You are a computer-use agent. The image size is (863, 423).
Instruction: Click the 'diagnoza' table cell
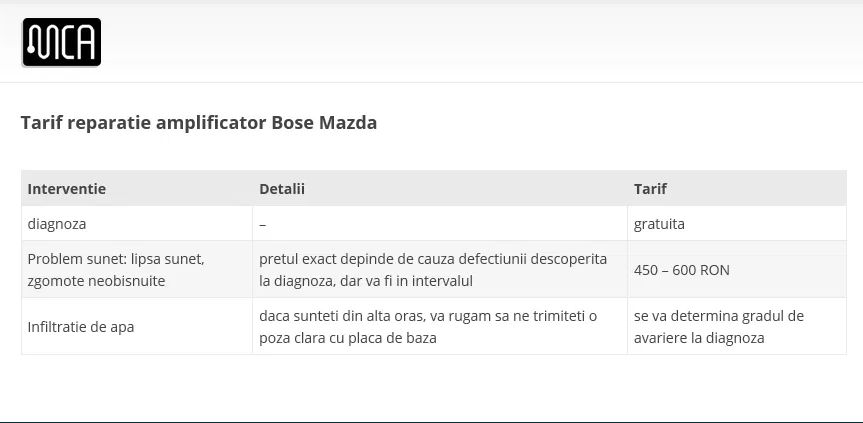tap(57, 224)
